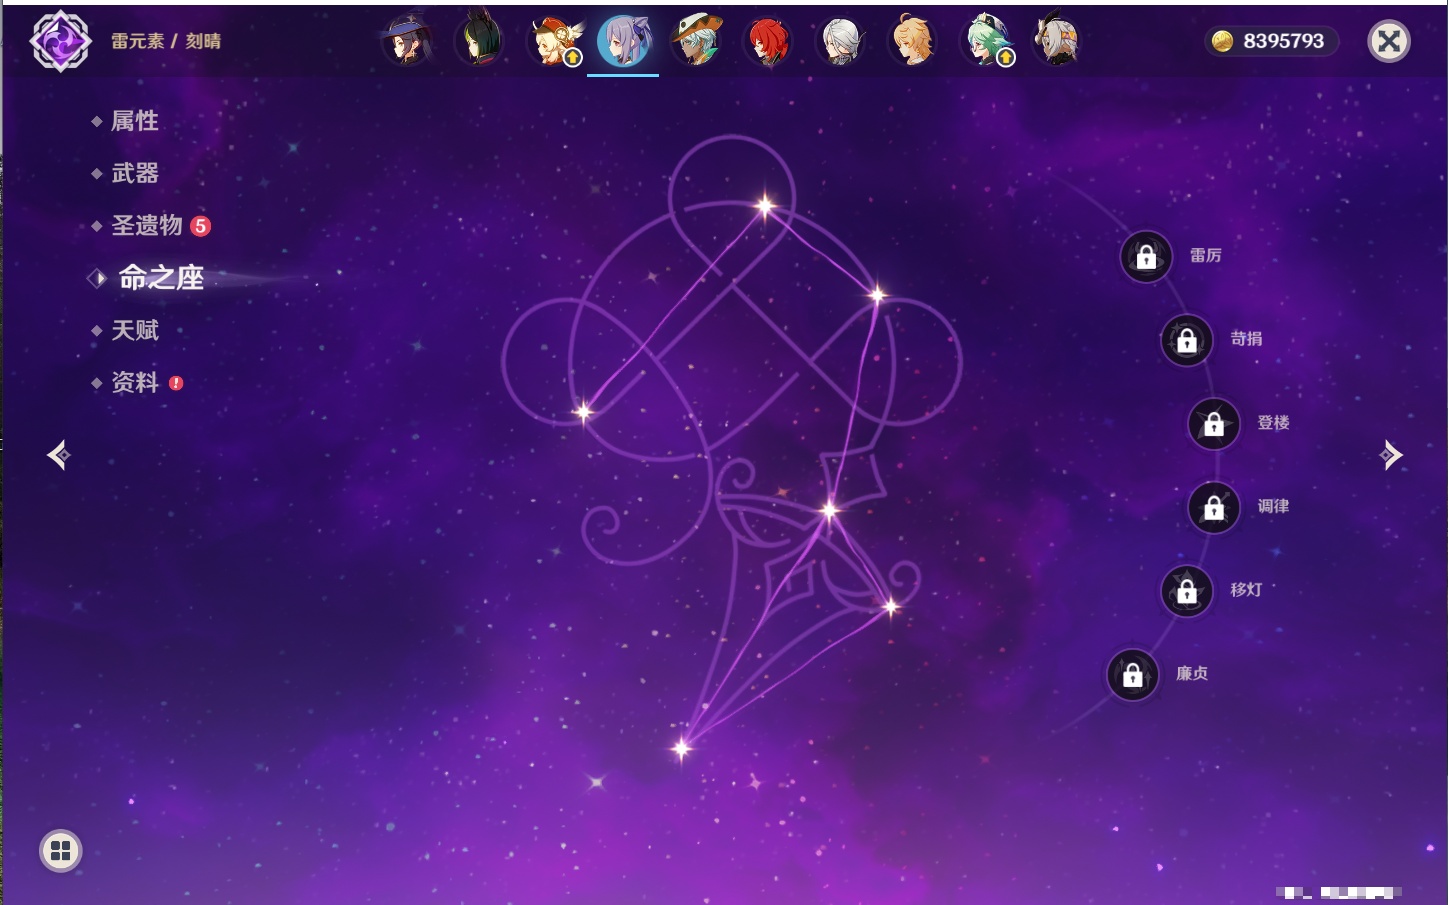Select the Mona avatar with witch hat

pos(408,41)
